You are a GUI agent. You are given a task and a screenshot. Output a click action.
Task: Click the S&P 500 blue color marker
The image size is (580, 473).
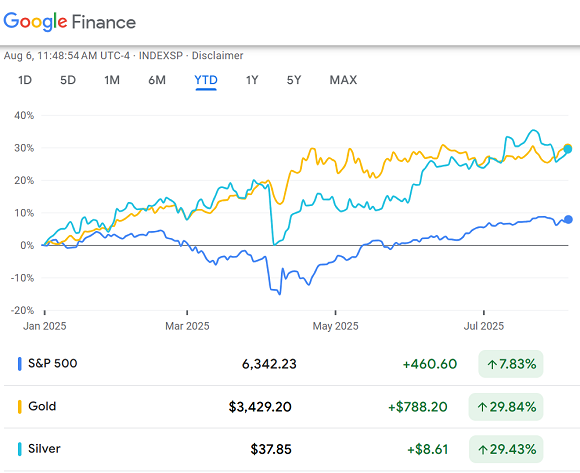click(20, 364)
